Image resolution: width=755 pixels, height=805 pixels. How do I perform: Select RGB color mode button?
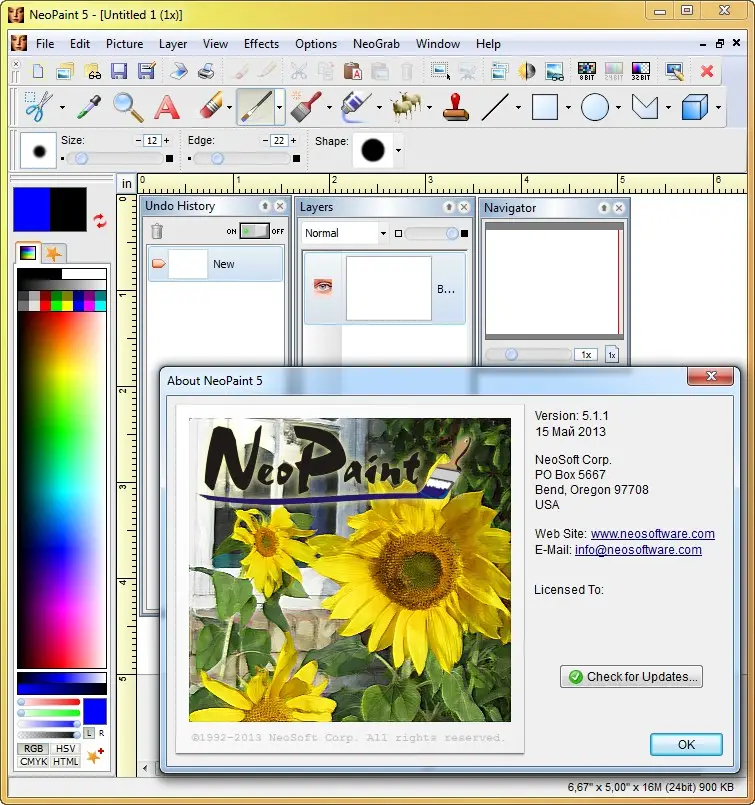[33, 749]
